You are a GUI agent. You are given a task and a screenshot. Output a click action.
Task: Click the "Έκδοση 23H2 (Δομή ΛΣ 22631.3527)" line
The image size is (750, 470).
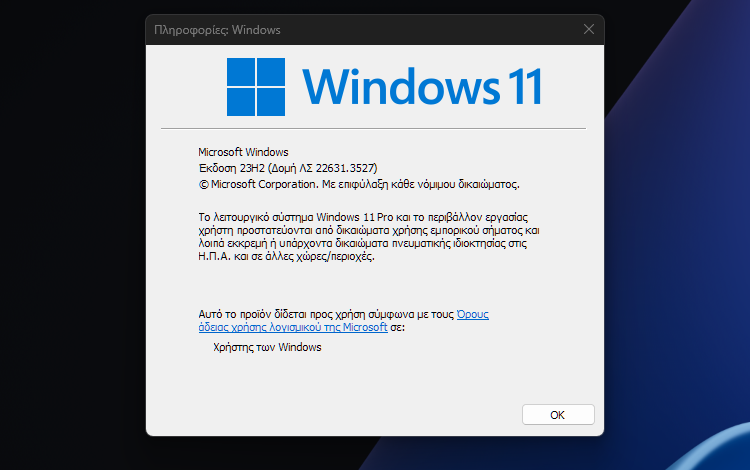click(x=288, y=168)
